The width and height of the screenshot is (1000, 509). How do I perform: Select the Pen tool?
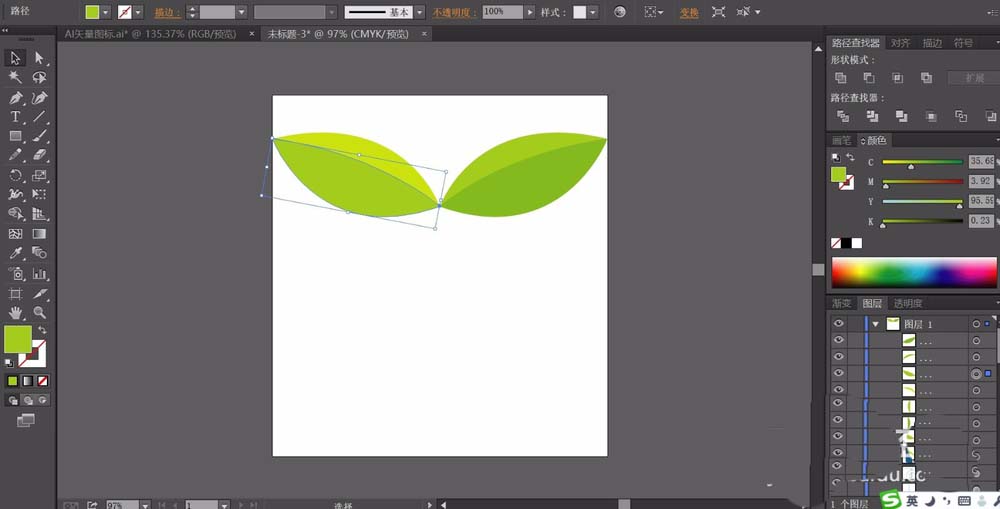(15, 98)
